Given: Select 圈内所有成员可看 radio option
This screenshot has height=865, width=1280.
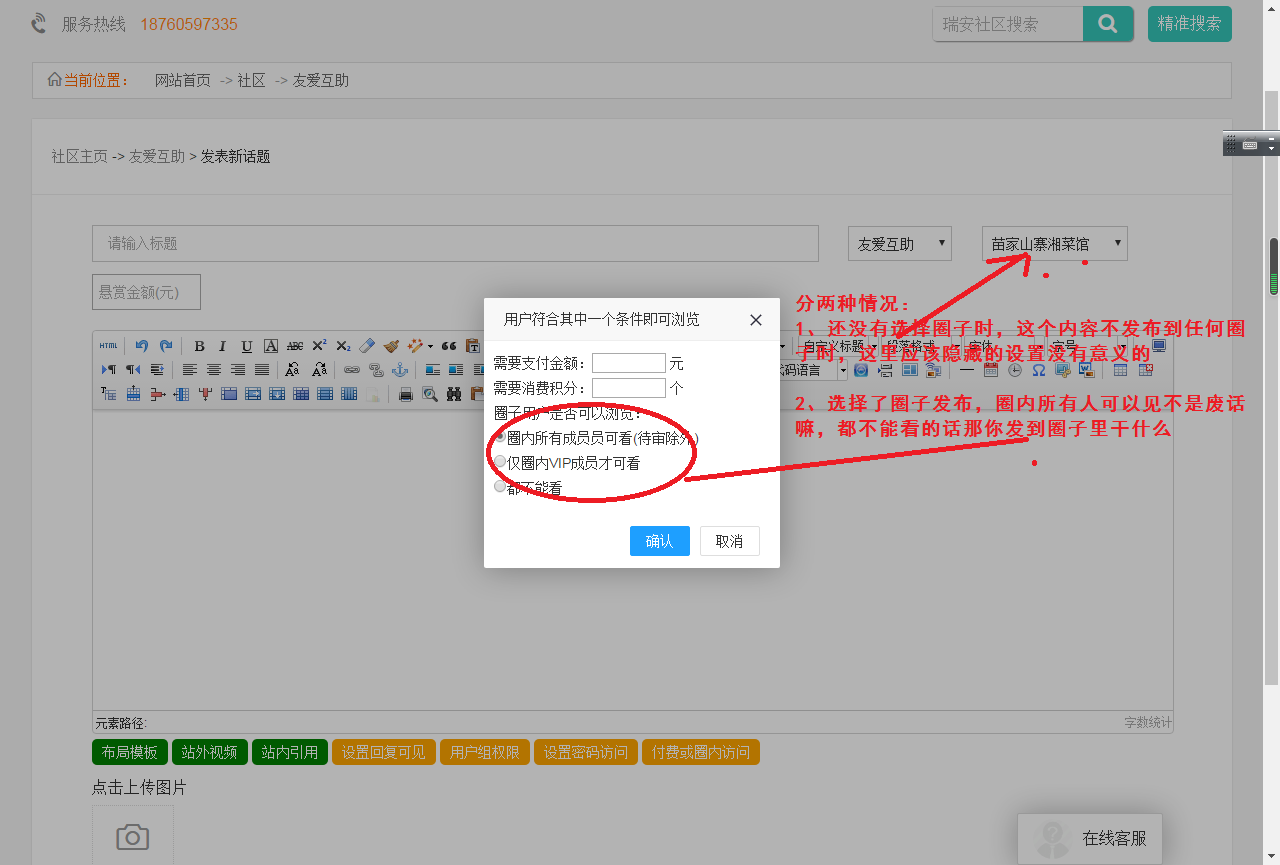Looking at the screenshot, I should (500, 437).
